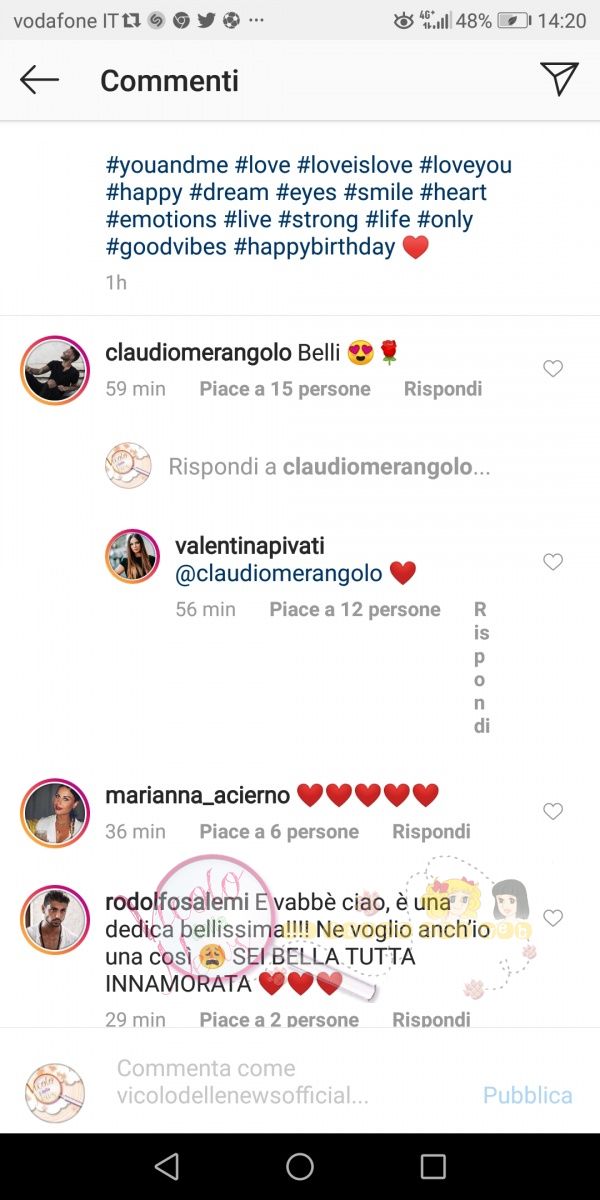Viewport: 600px width, 1200px height.
Task: Open the direct message paper plane icon
Action: click(559, 79)
